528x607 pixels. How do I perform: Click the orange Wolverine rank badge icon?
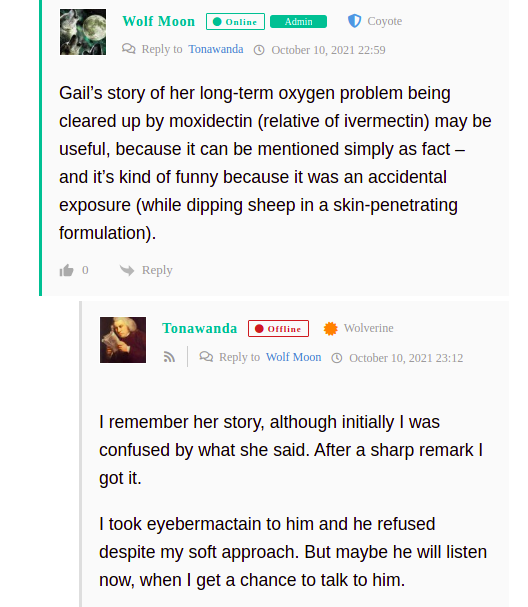coord(331,329)
